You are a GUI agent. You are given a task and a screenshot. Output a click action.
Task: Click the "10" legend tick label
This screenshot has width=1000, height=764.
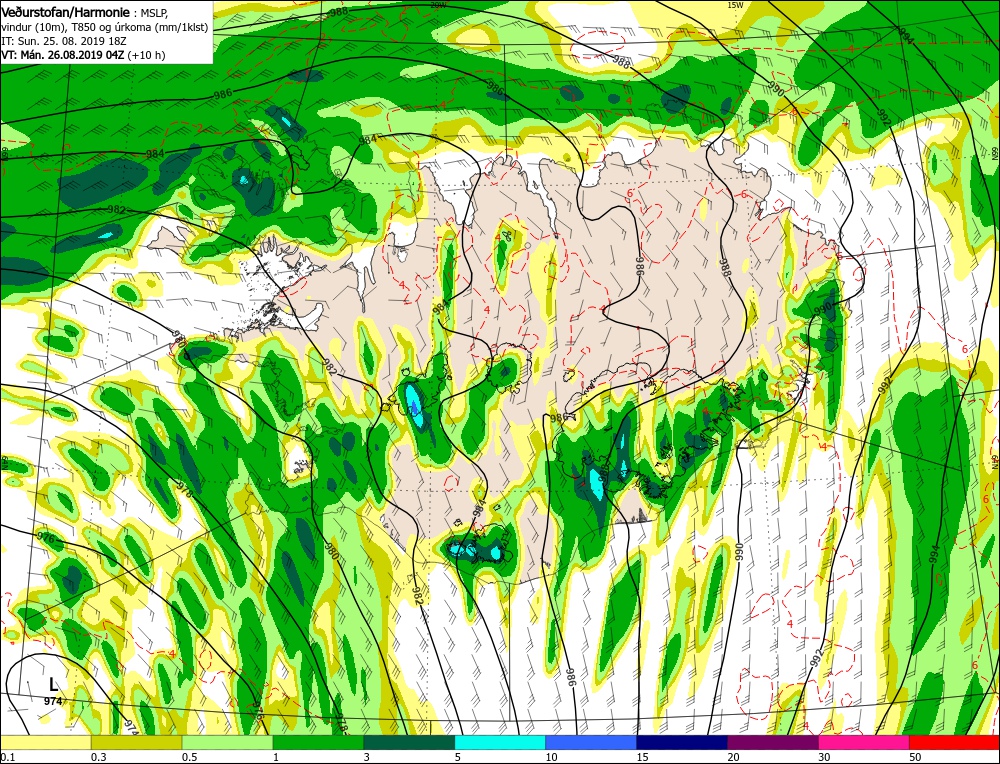point(552,756)
